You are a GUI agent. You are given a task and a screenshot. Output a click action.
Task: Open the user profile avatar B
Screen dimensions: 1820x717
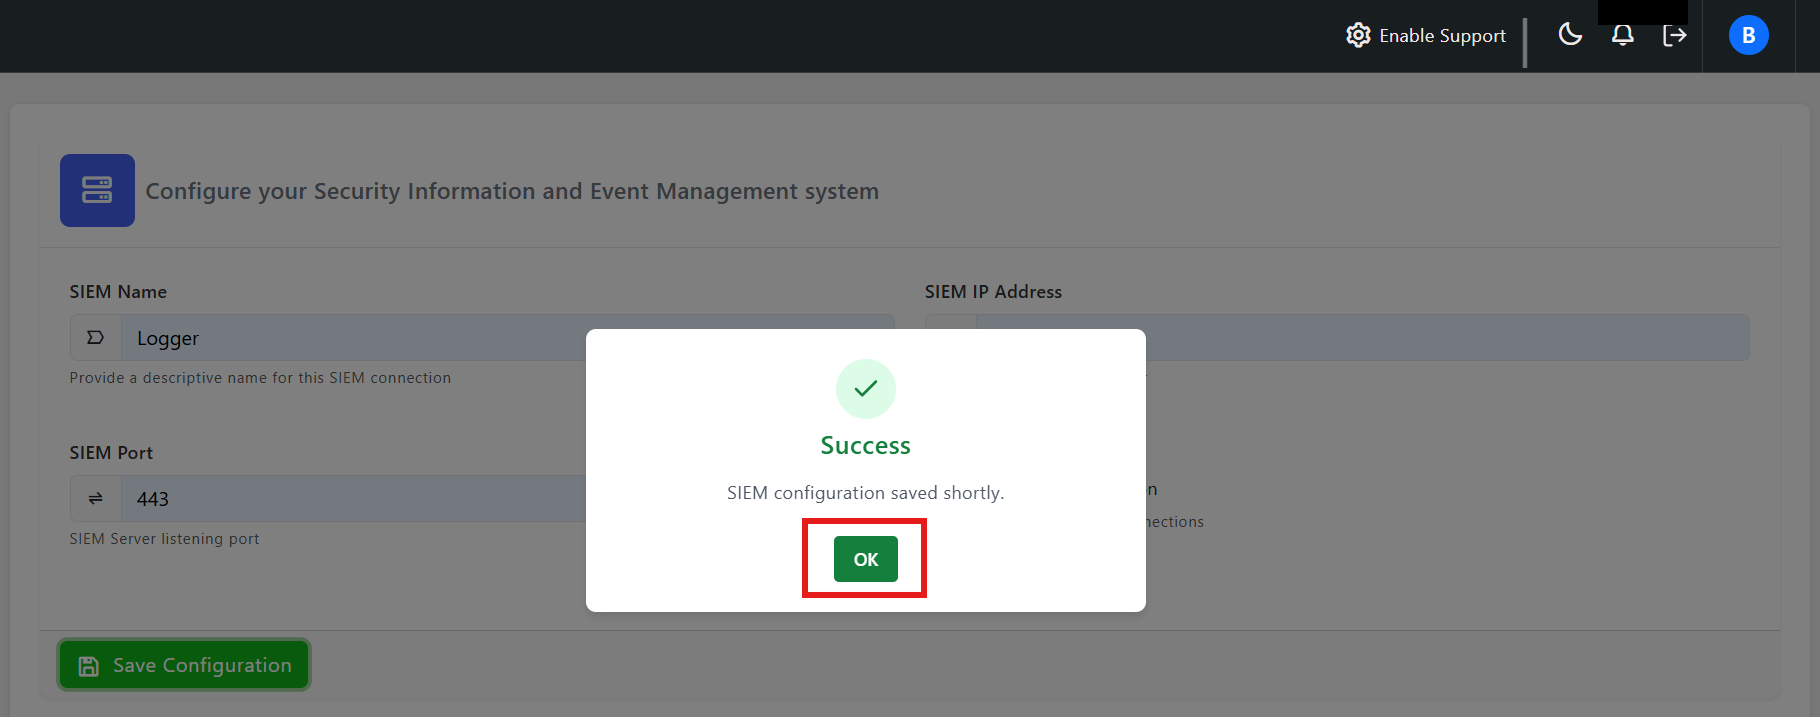(1748, 35)
